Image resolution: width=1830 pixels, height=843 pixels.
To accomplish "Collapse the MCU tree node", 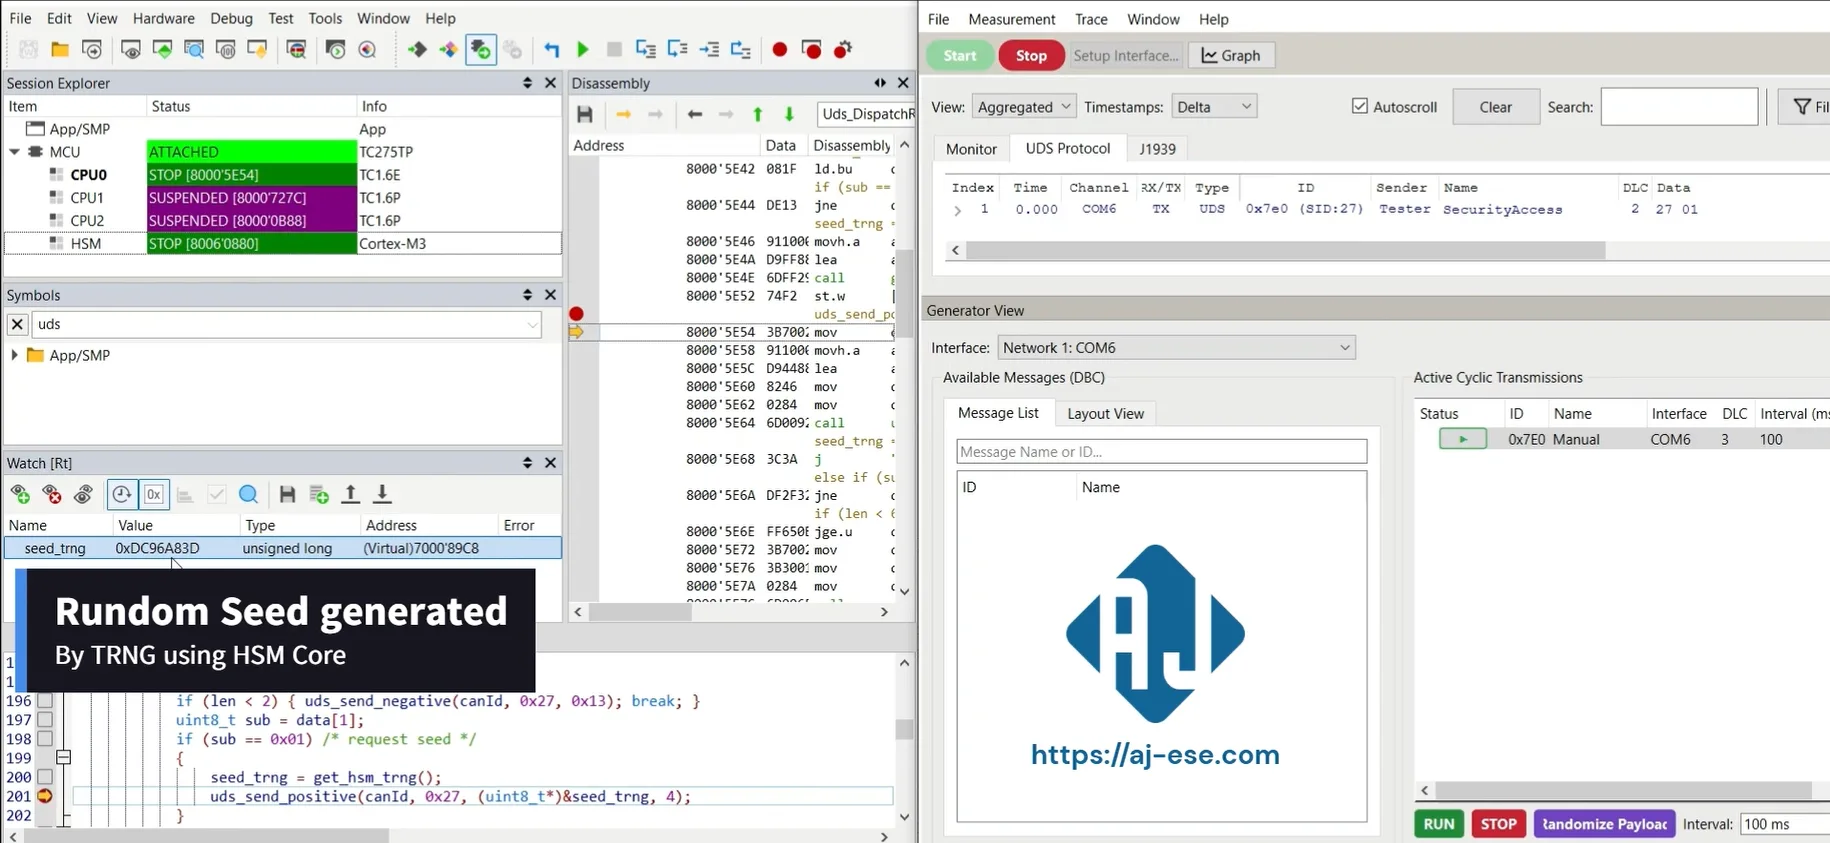I will pyautogui.click(x=15, y=152).
